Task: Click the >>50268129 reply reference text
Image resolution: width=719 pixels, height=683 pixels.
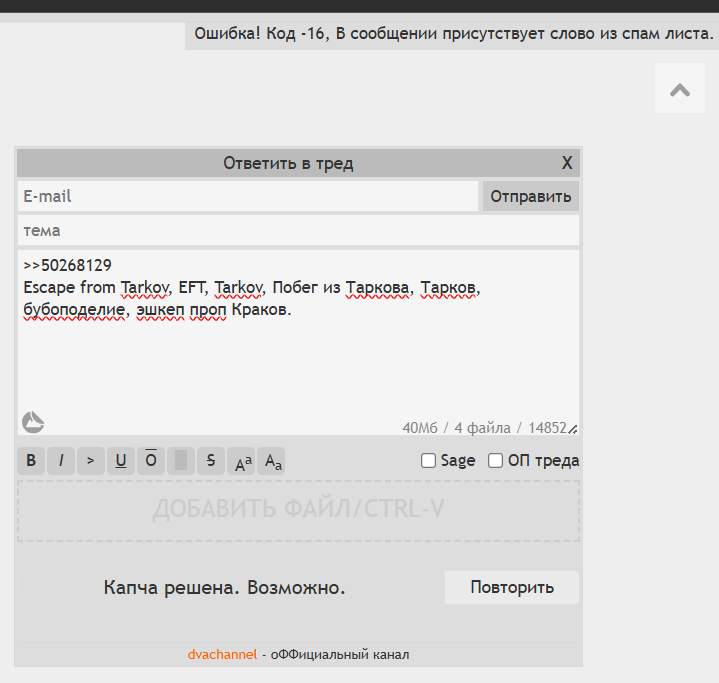Action: tap(67, 265)
